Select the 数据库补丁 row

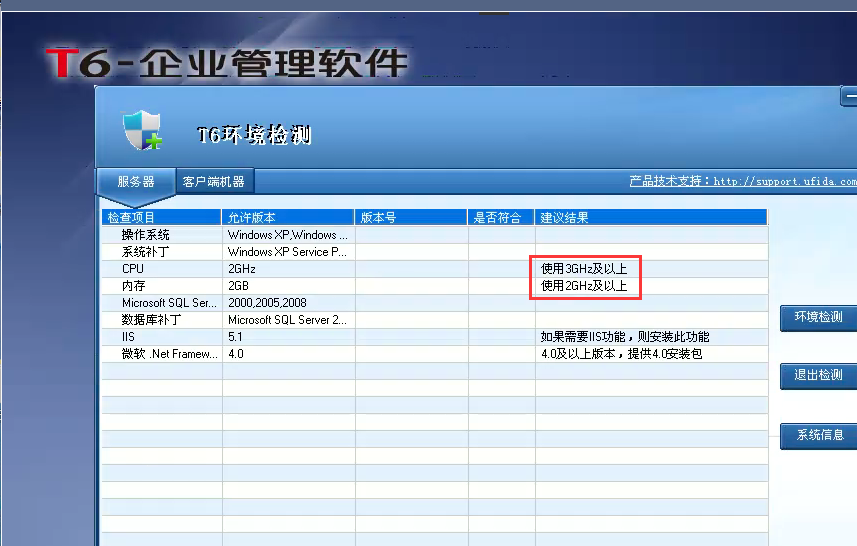pyautogui.click(x=435, y=320)
